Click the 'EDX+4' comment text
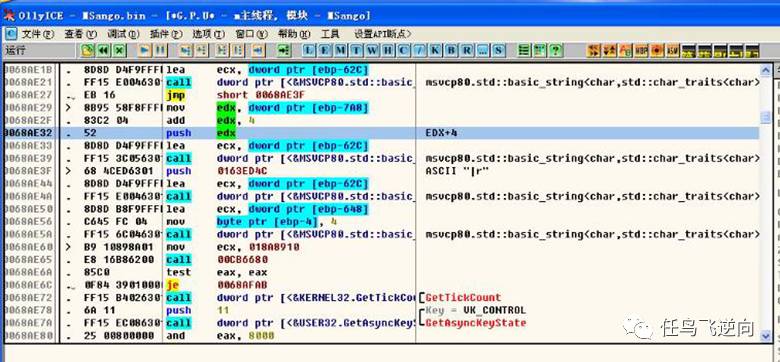 pos(442,133)
